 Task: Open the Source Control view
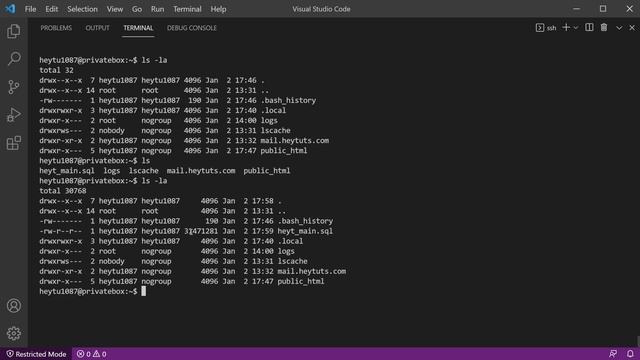(13, 87)
